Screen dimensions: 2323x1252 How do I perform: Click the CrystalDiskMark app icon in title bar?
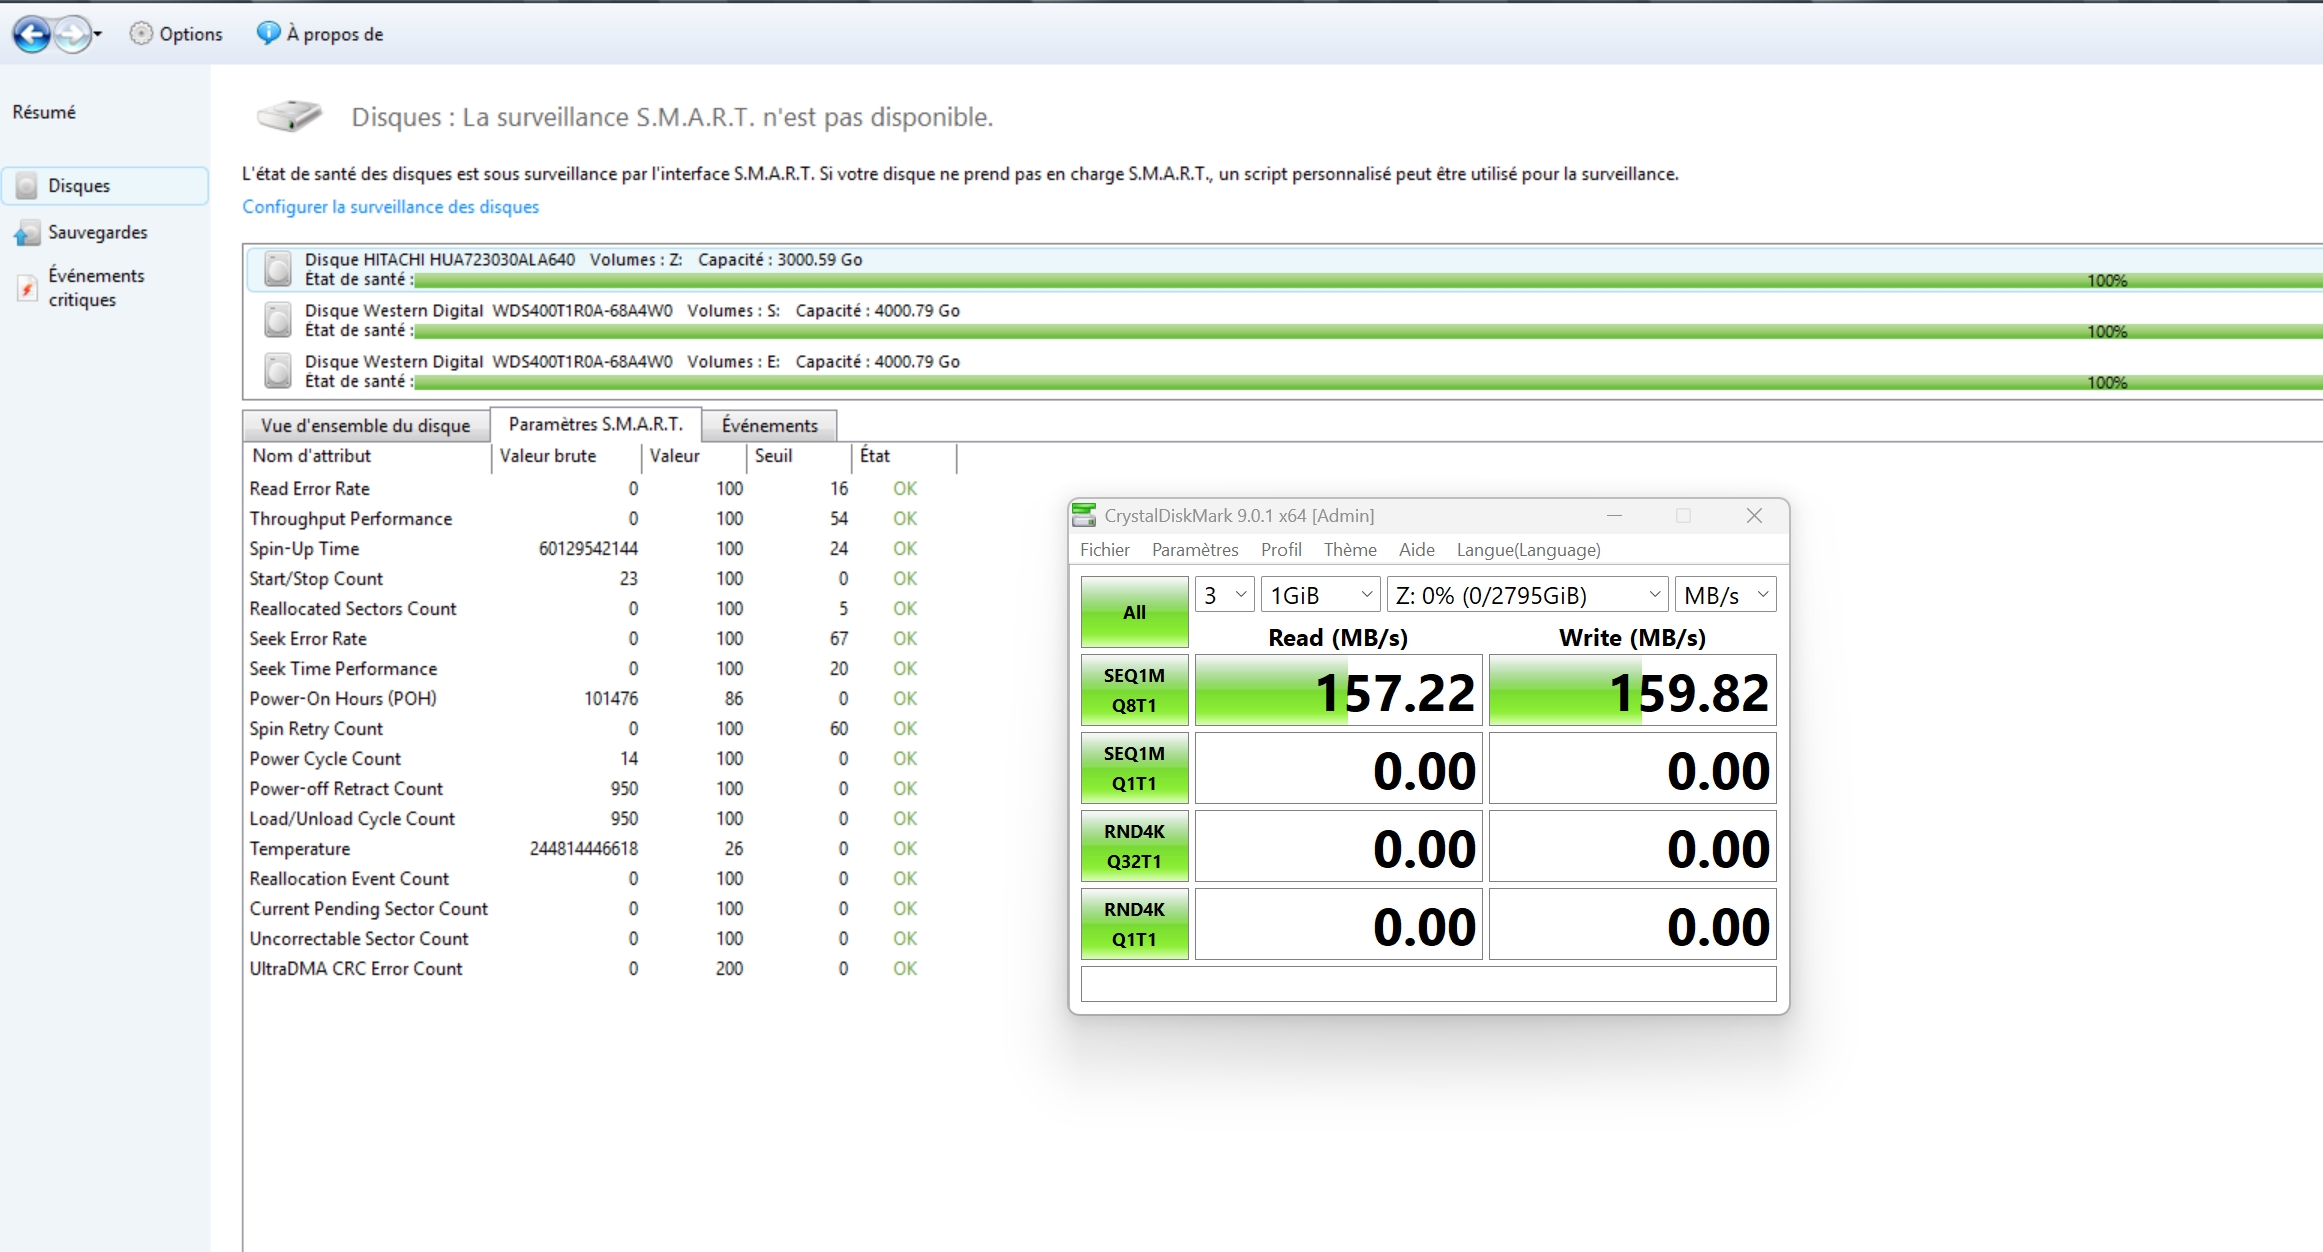coord(1084,516)
